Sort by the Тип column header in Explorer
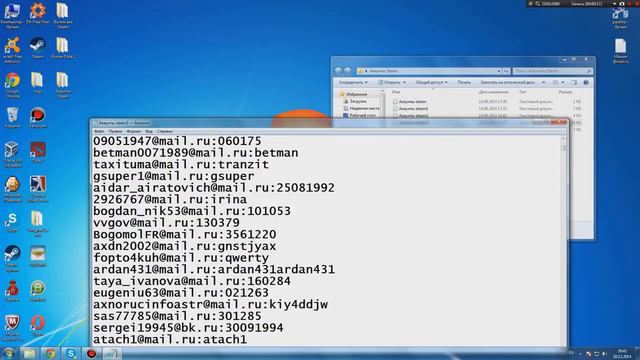Viewport: 640px width, 360px height. (522, 92)
